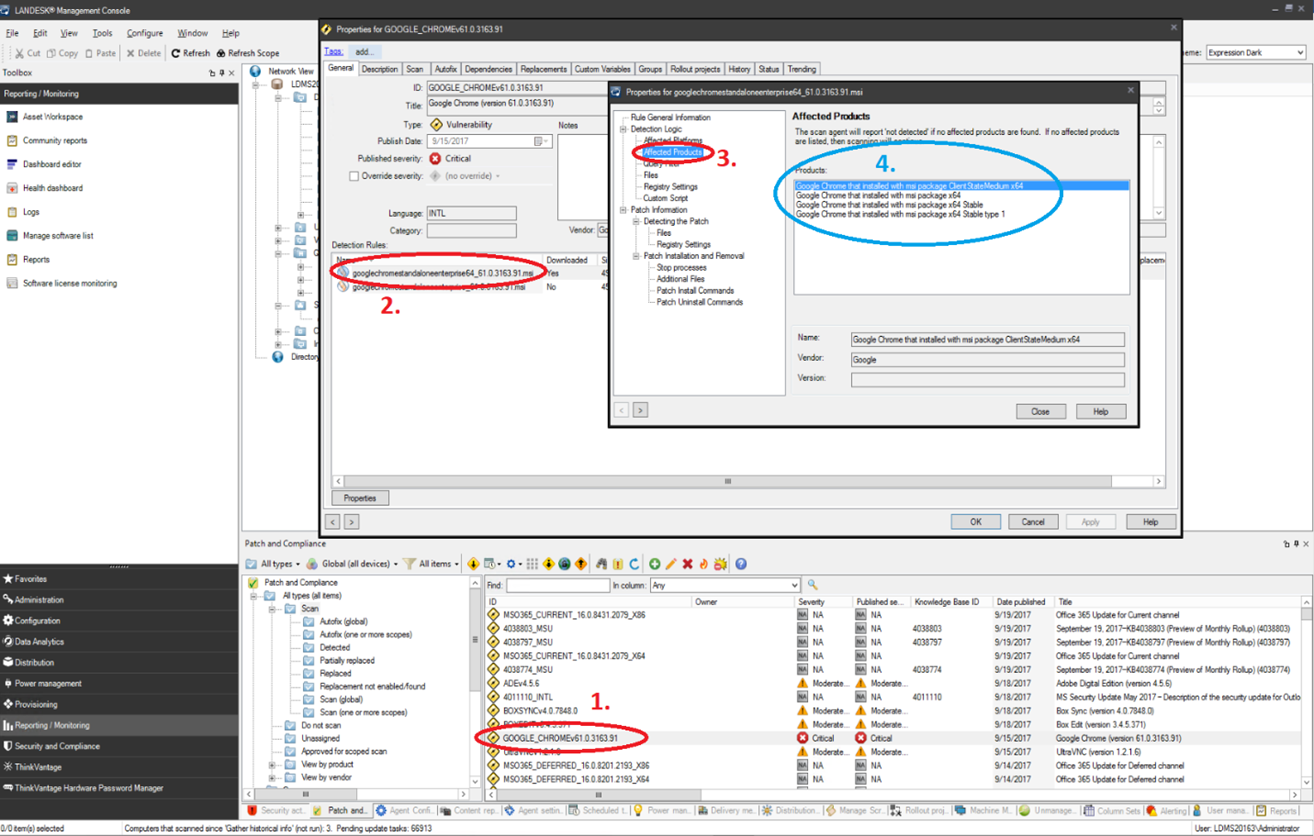This screenshot has height=836, width=1314.
Task: Open the blue question mark help icon
Action: click(740, 563)
